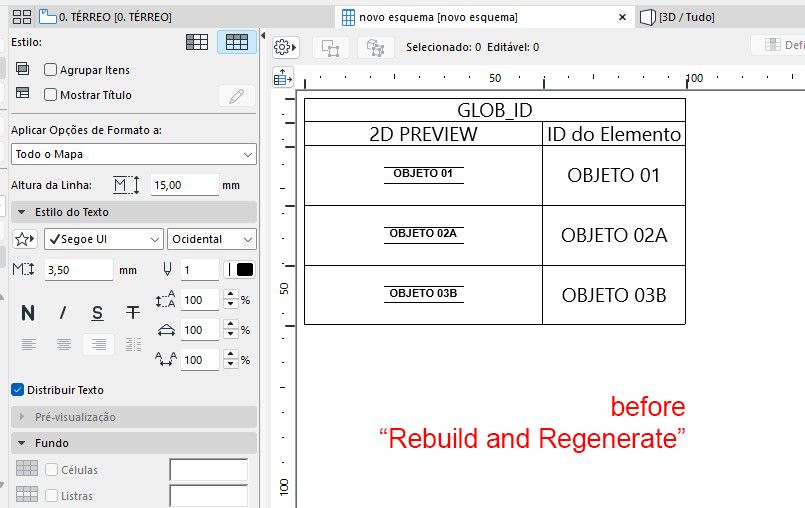The height and width of the screenshot is (508, 805).
Task: Enable Mostrar Título checkbox
Action: (x=50, y=95)
